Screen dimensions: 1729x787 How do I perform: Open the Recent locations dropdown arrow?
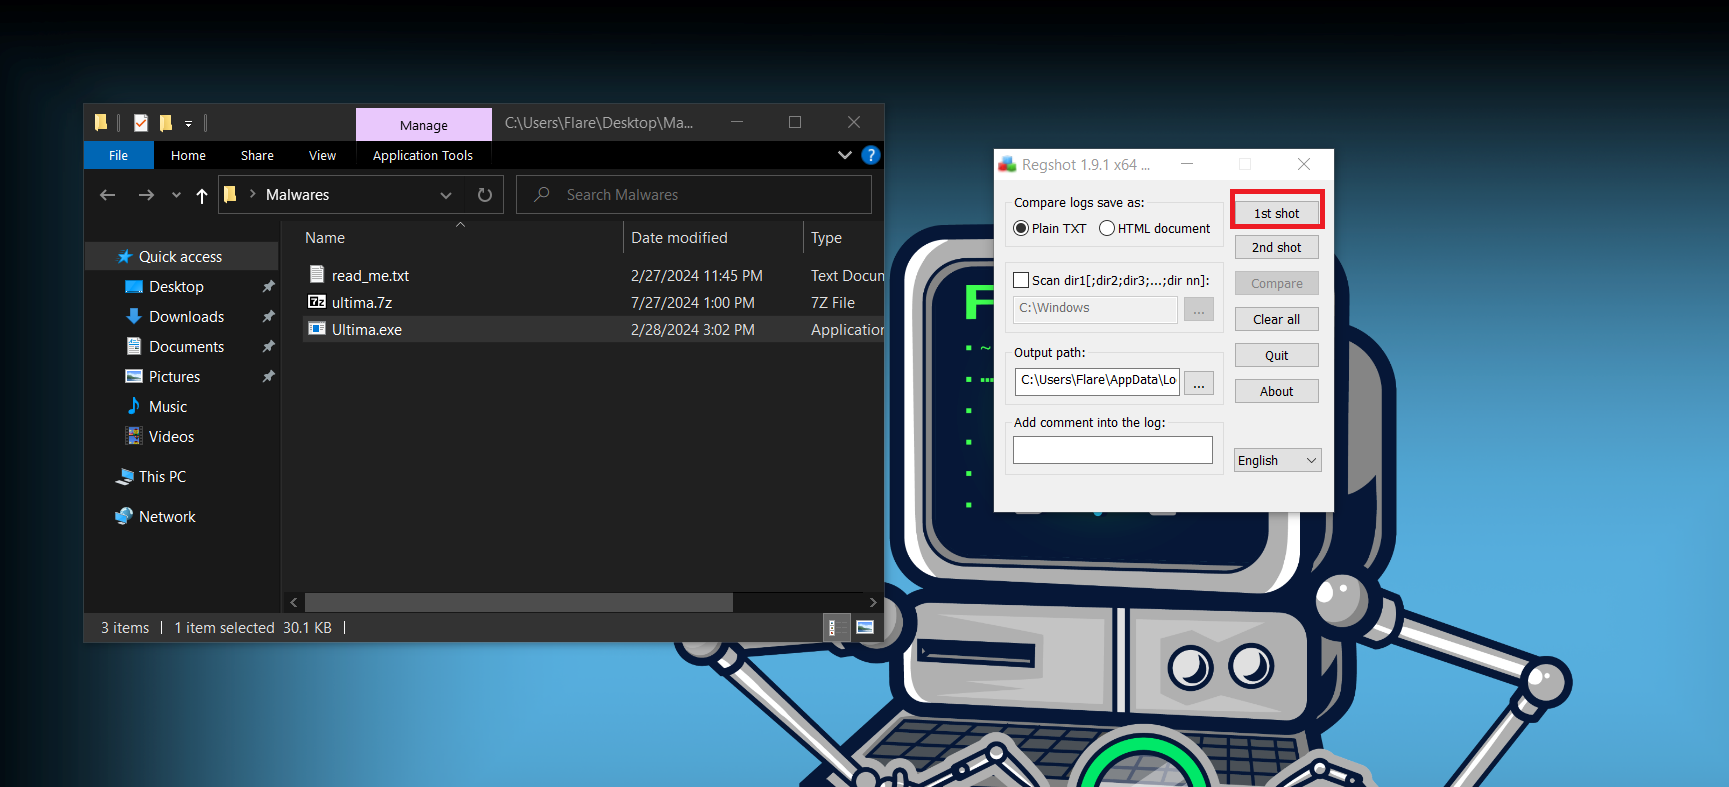176,195
